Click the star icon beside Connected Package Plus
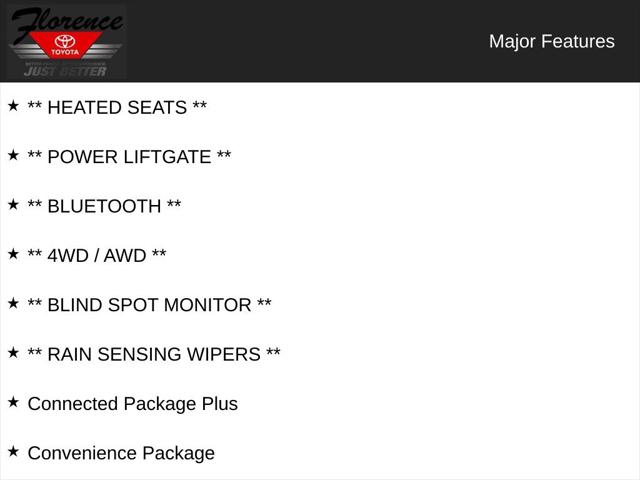The height and width of the screenshot is (480, 640). (x=13, y=402)
